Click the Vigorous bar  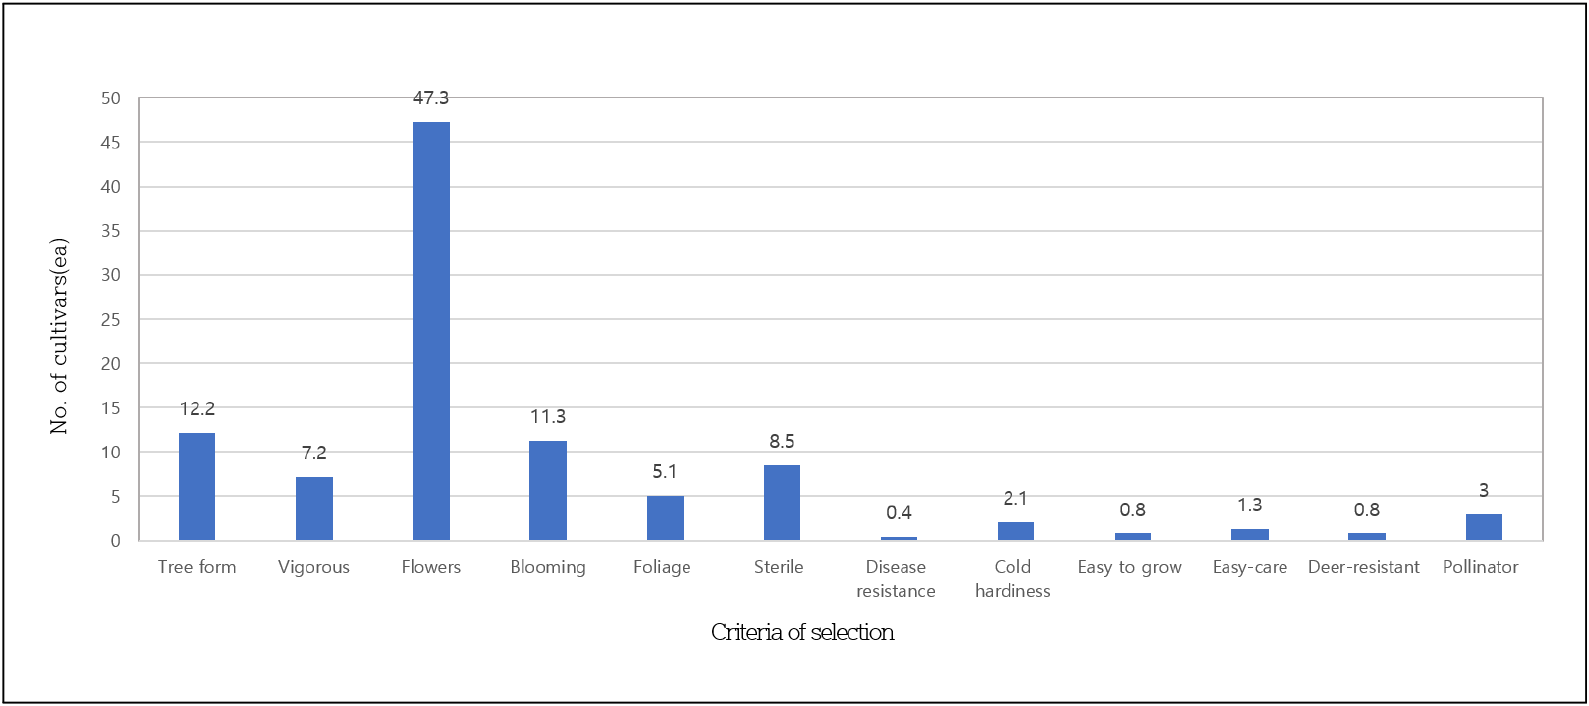click(314, 509)
